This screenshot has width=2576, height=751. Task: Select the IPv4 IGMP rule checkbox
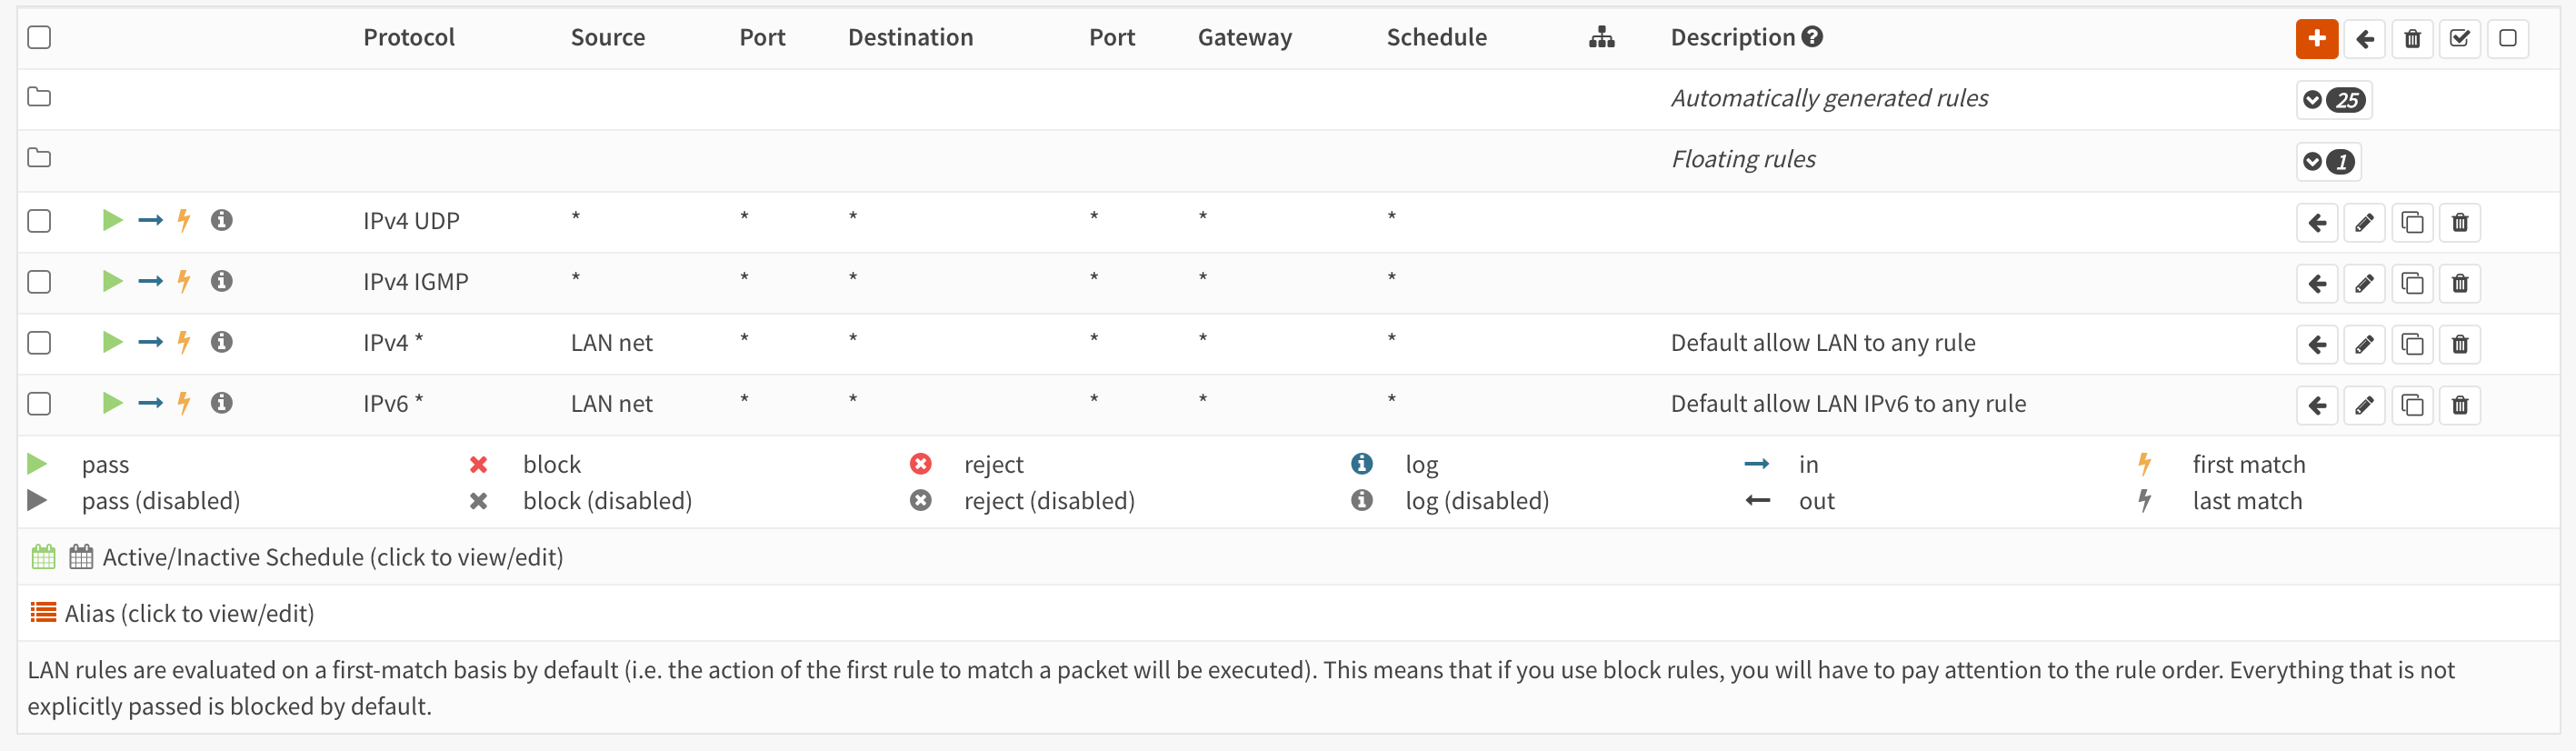(x=39, y=282)
